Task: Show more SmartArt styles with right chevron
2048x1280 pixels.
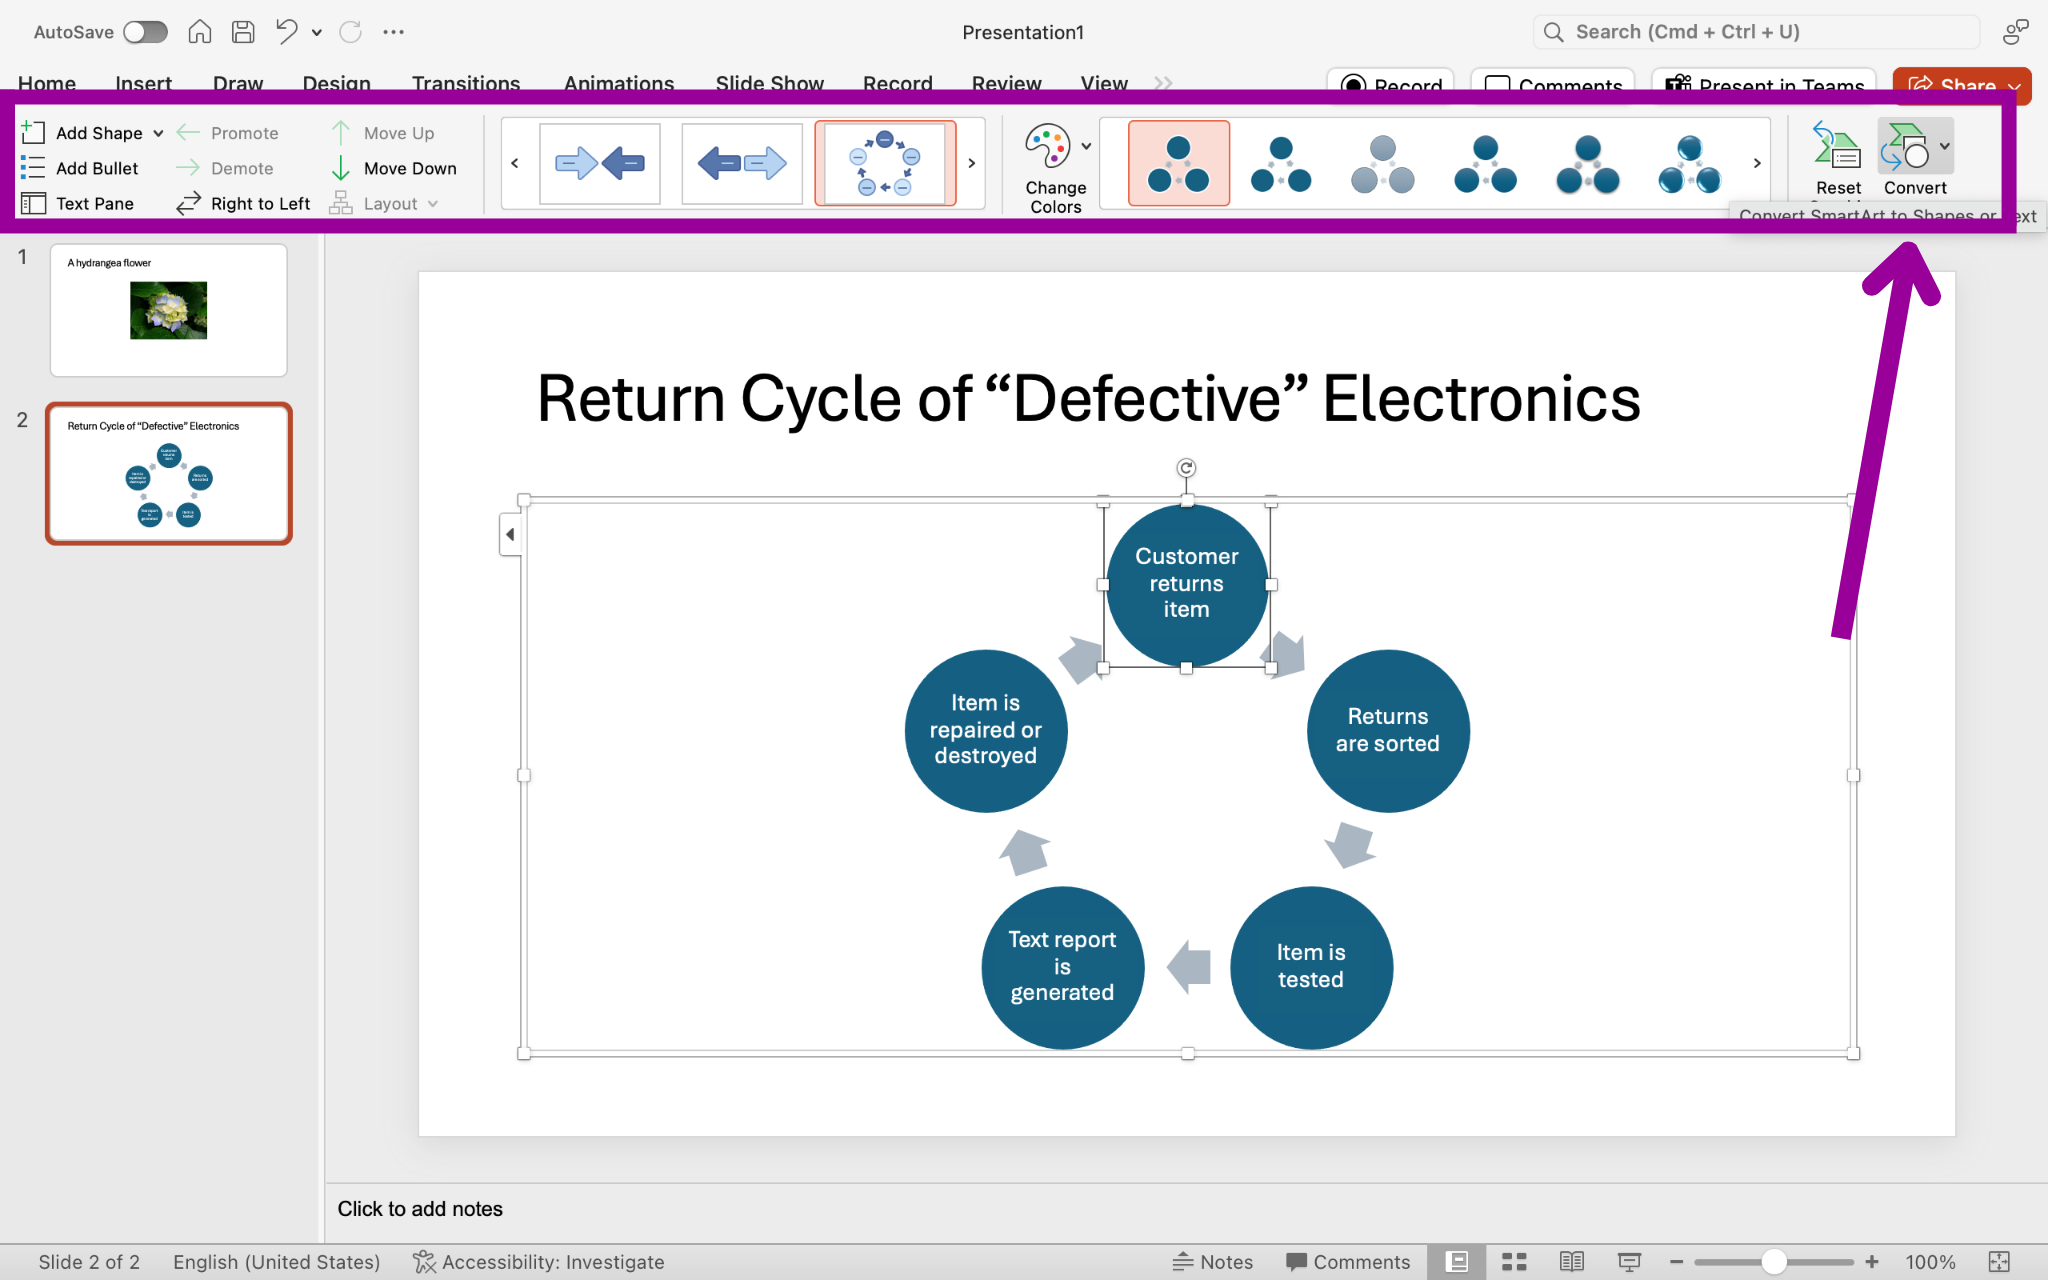Action: click(x=1757, y=163)
